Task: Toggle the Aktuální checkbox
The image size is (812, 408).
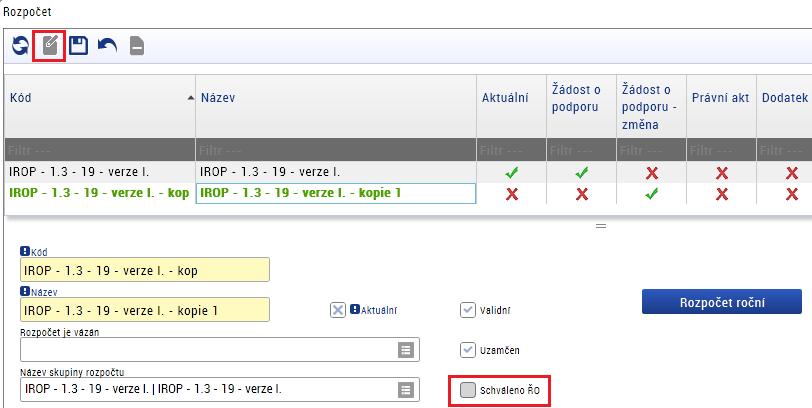Action: (338, 310)
